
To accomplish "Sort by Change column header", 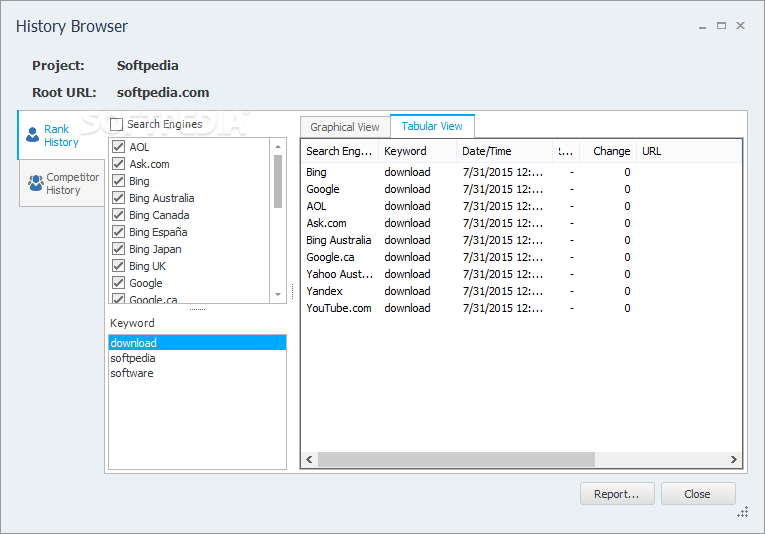I will click(x=608, y=151).
